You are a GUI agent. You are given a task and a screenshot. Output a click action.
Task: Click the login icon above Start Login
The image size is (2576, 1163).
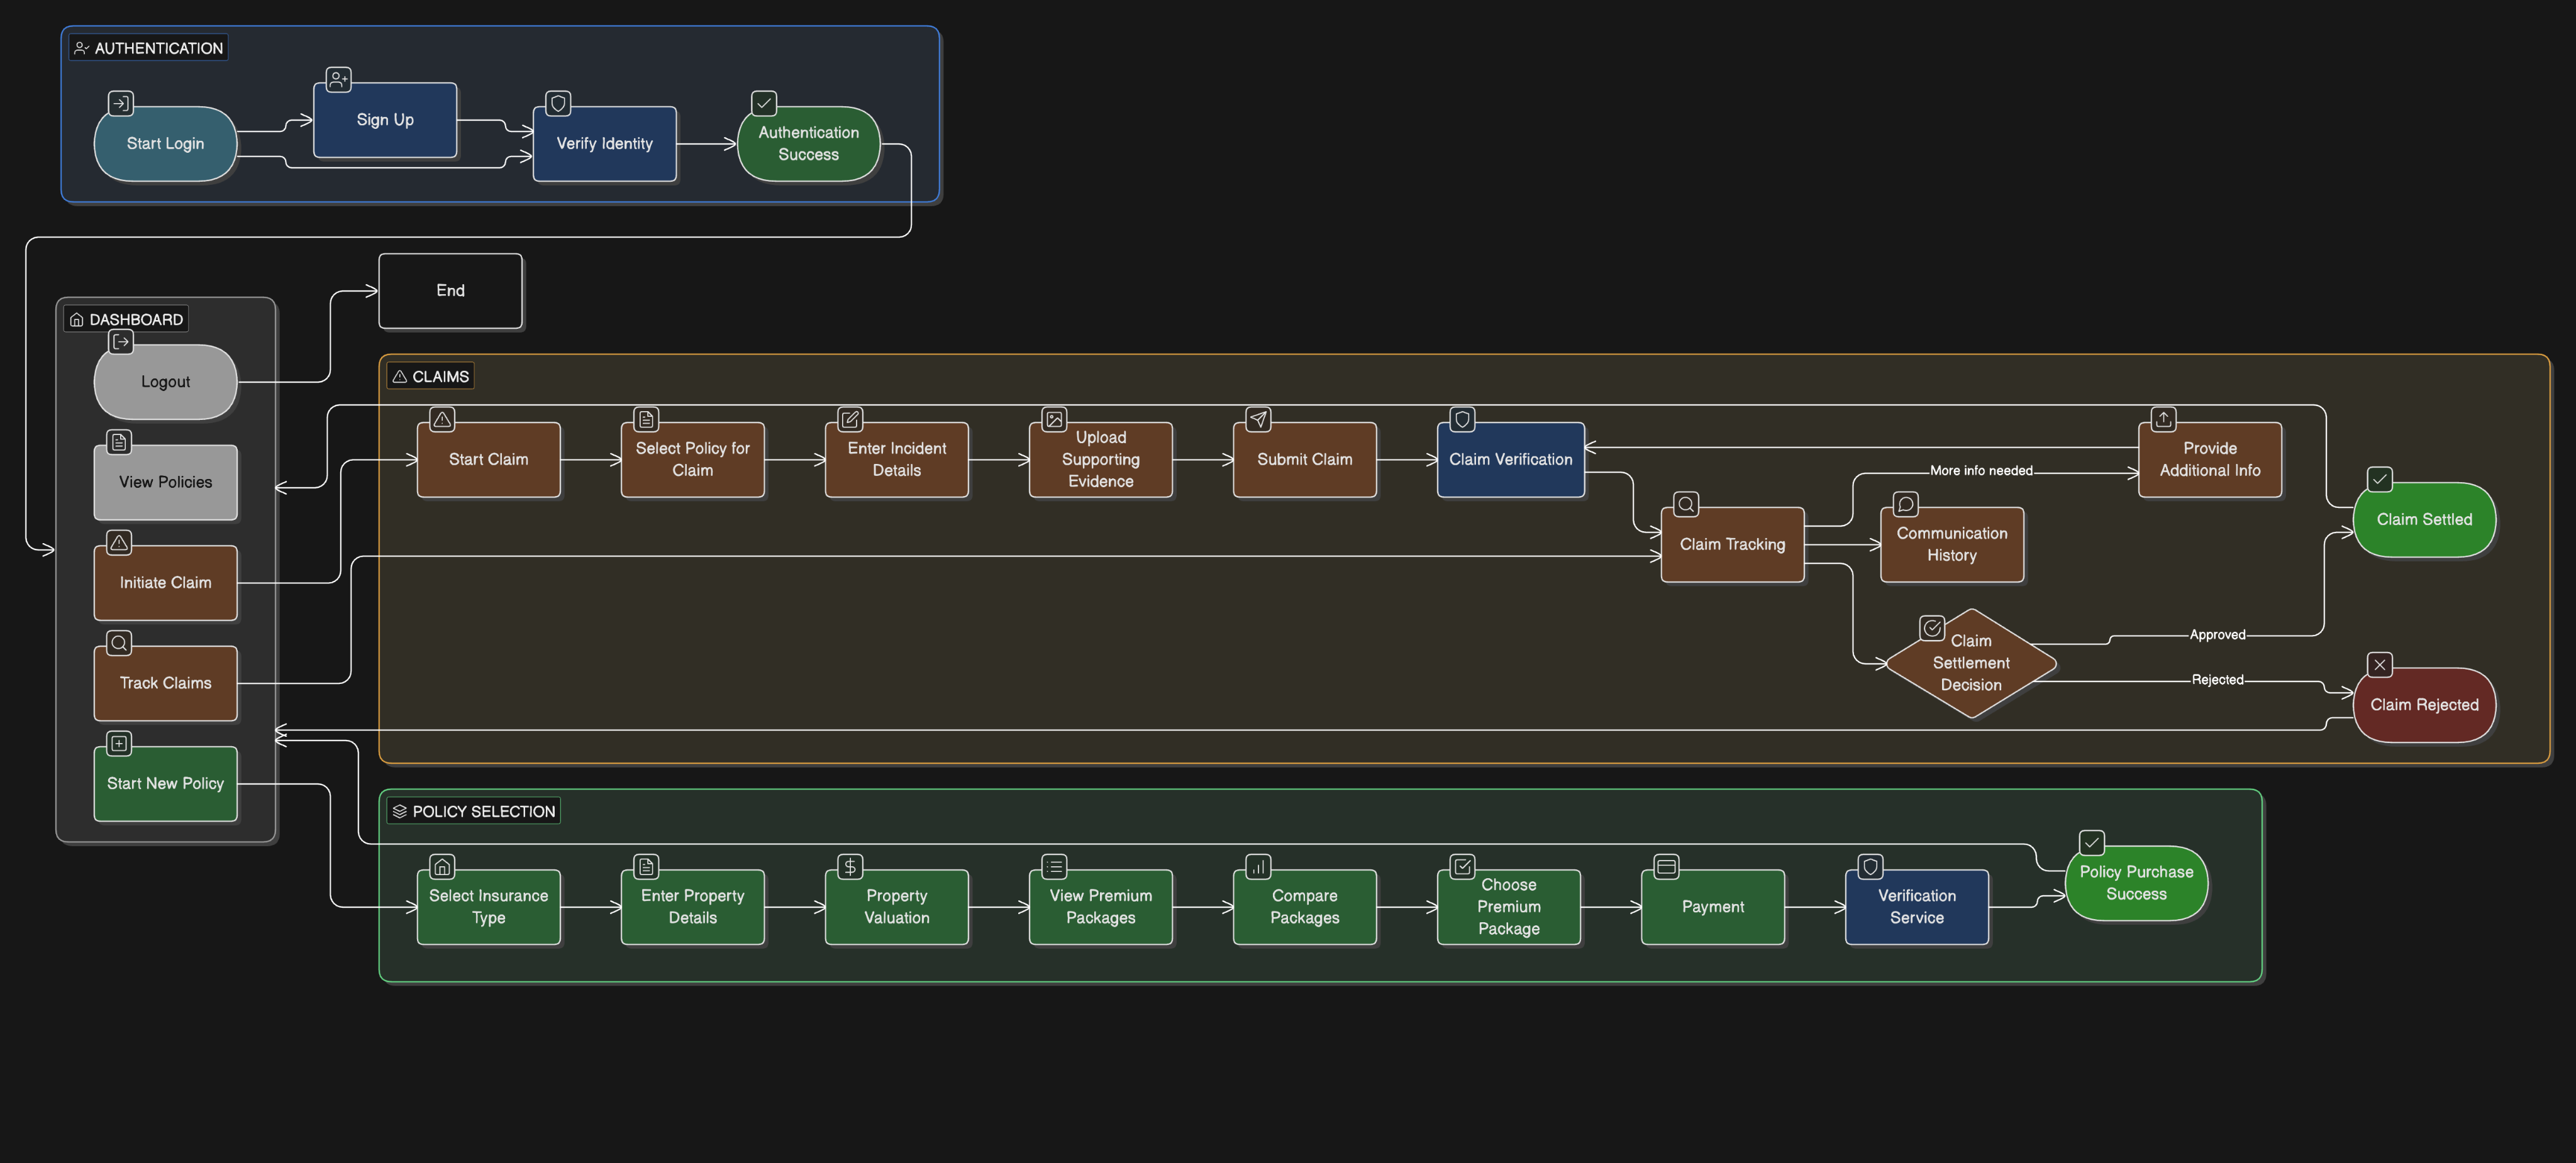[x=120, y=103]
